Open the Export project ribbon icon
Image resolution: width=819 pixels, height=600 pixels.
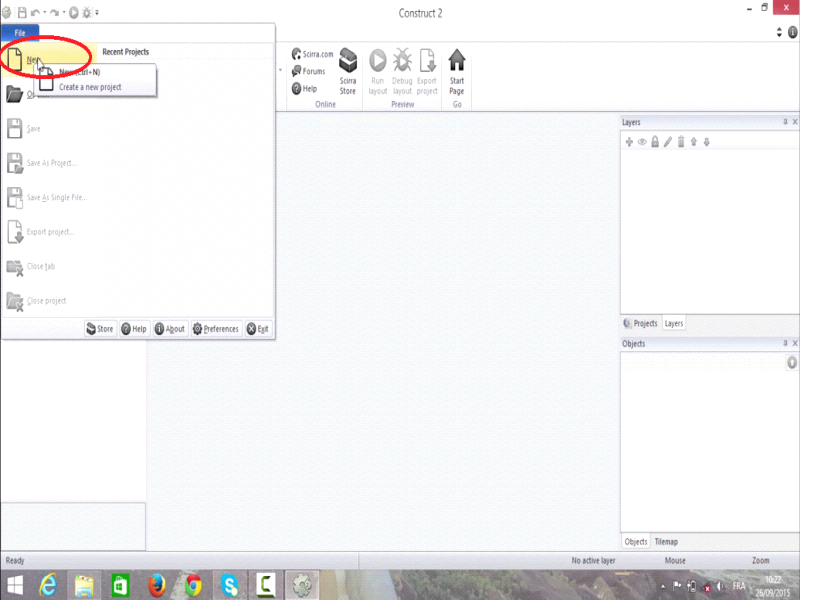coord(427,58)
